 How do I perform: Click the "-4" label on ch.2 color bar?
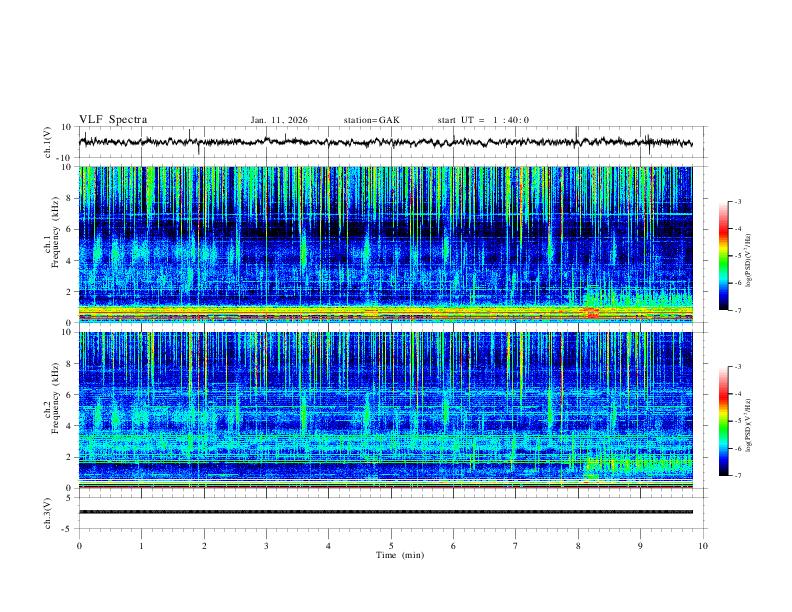[x=737, y=394]
